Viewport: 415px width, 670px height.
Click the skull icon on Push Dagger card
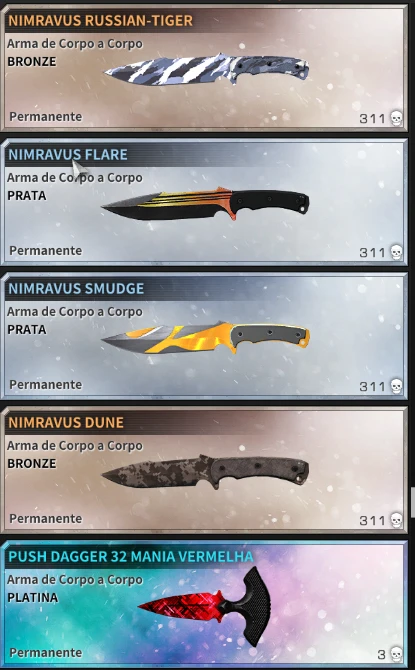[x=397, y=654]
